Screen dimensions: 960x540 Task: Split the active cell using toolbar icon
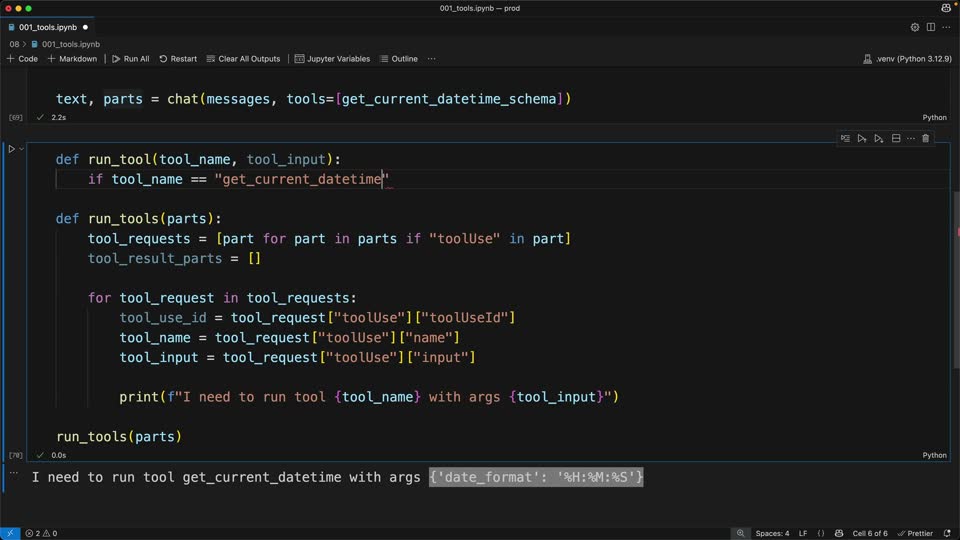pyautogui.click(x=896, y=139)
